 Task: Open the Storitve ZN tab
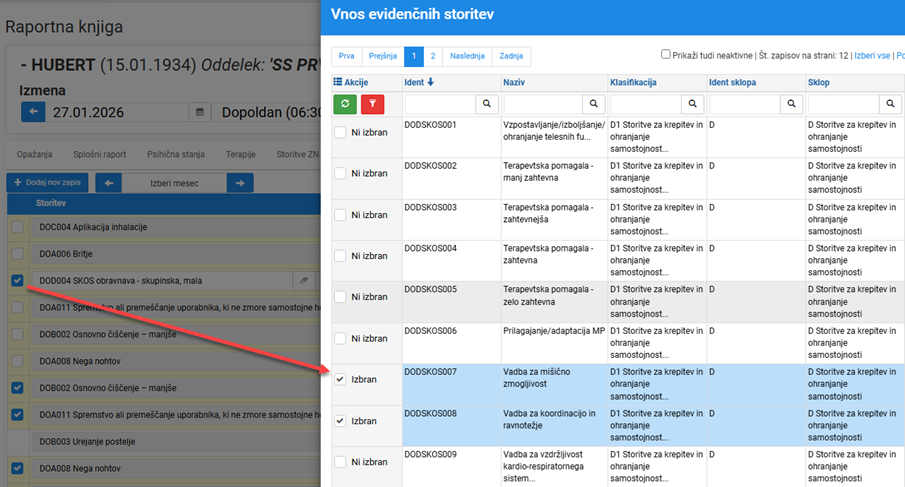(x=297, y=154)
